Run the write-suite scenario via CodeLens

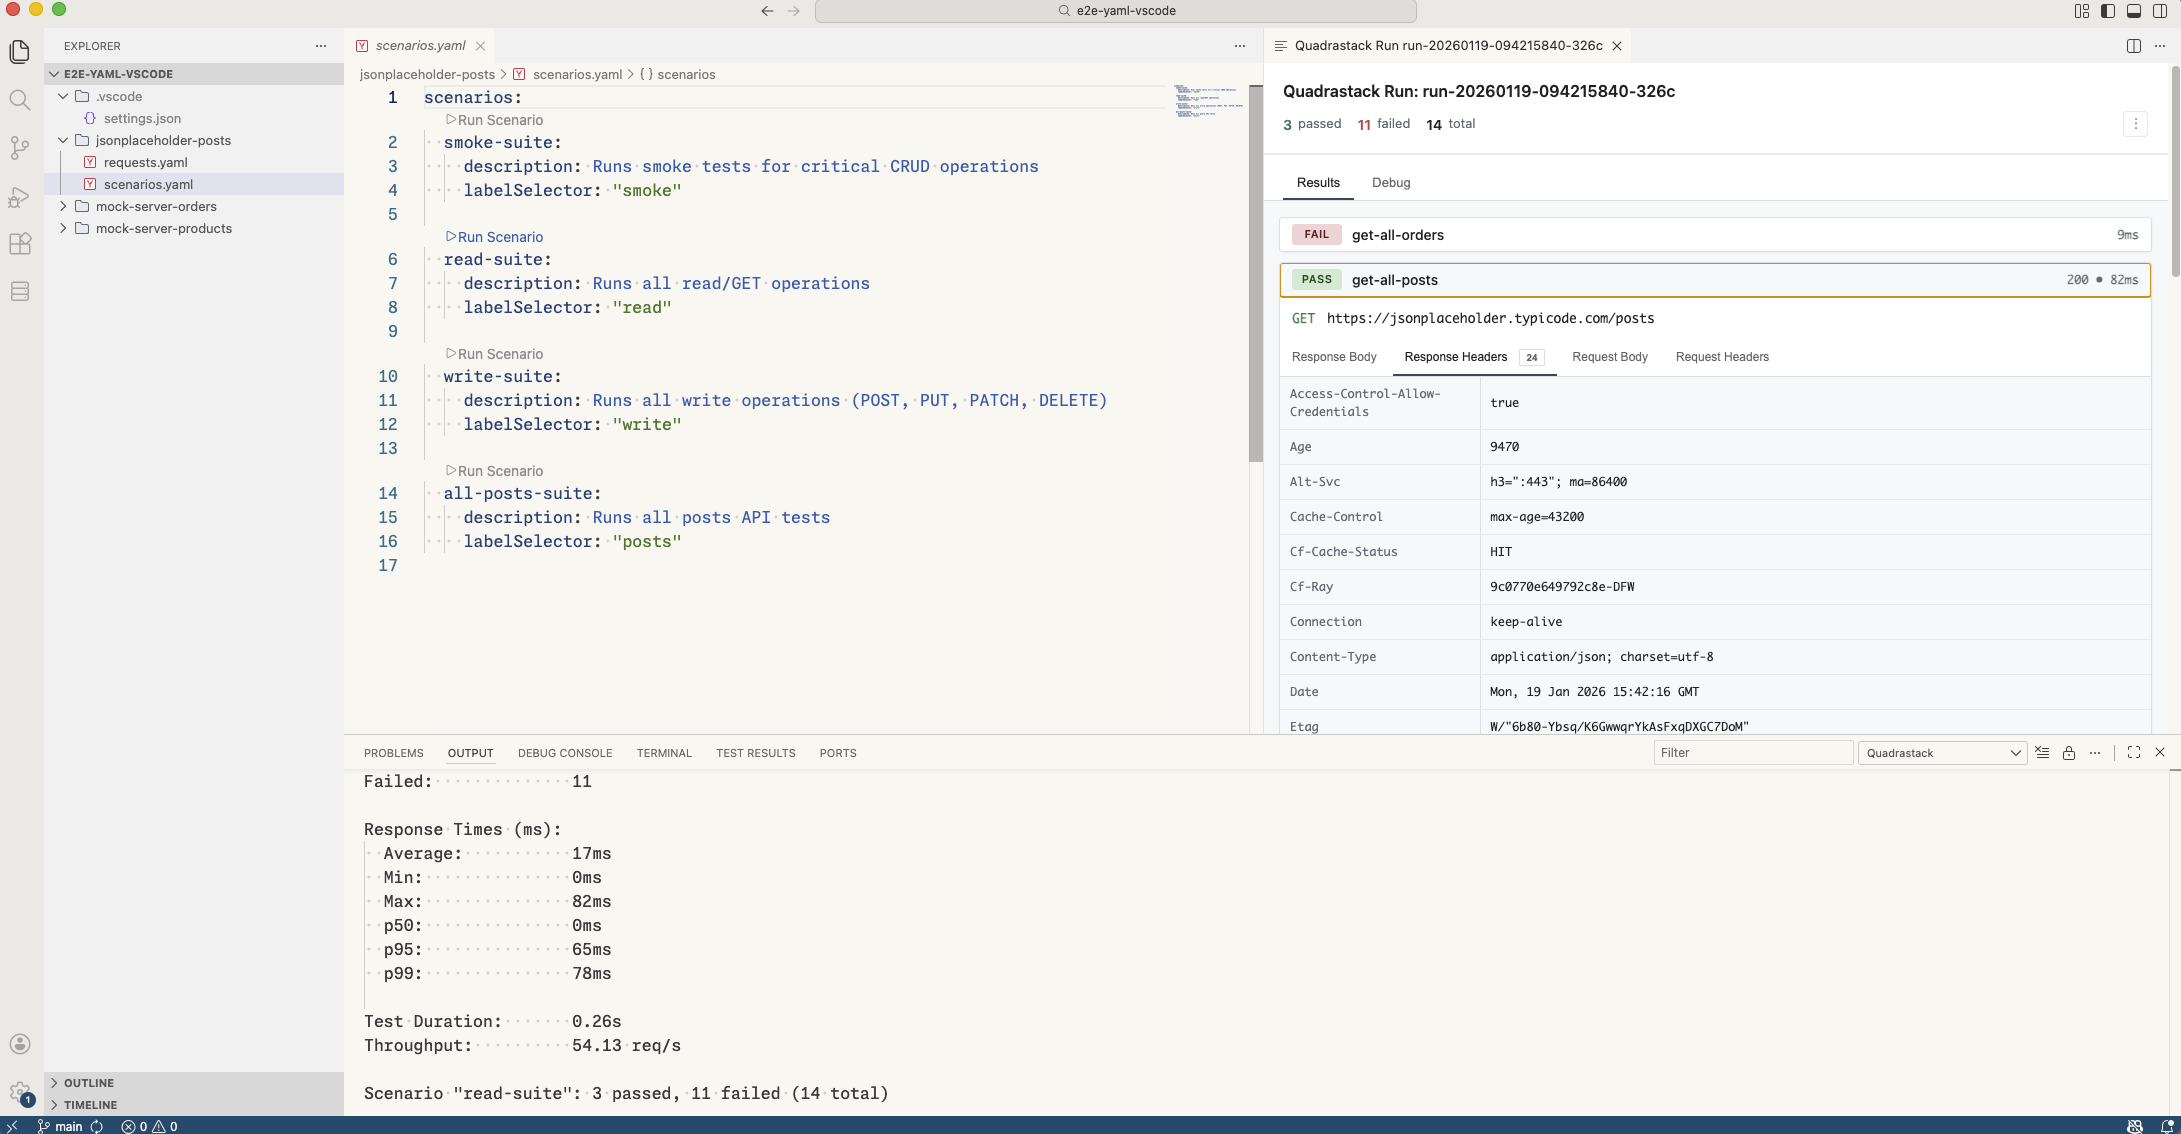494,354
